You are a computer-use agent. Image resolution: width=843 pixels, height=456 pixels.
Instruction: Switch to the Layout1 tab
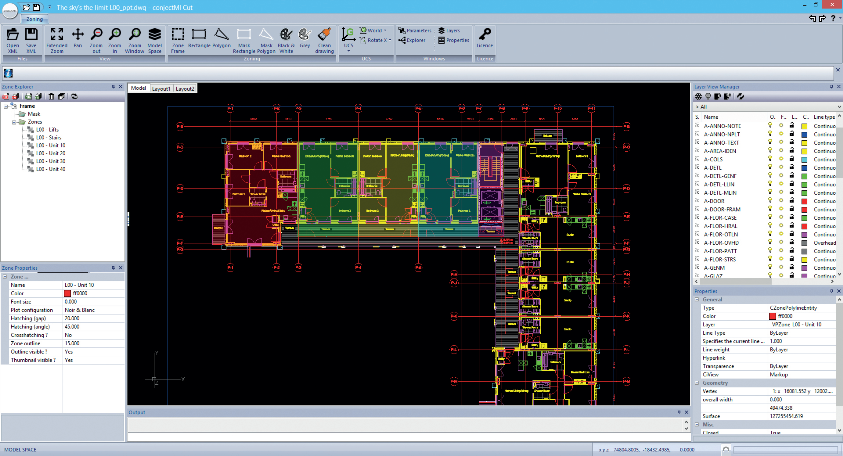click(161, 88)
